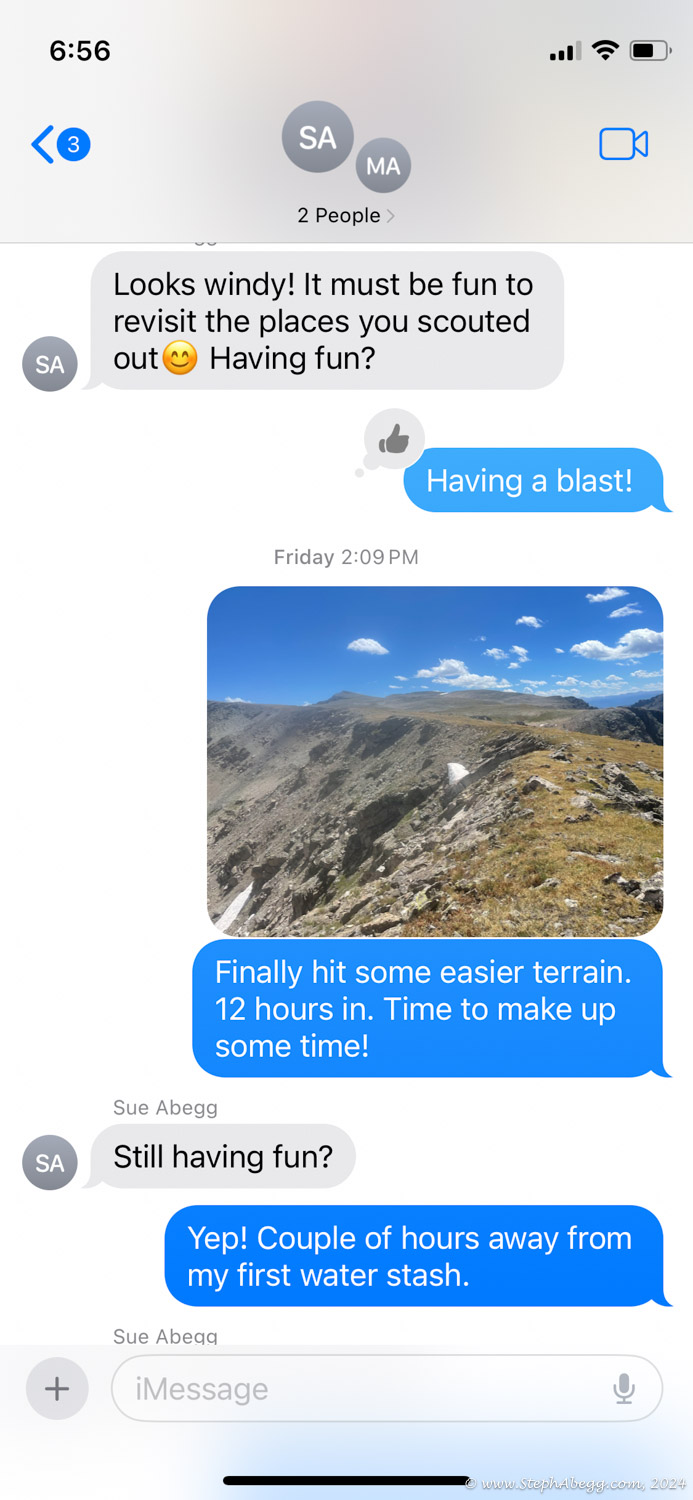The height and width of the screenshot is (1500, 693).
Task: Start a FaceTime video call
Action: (x=623, y=145)
